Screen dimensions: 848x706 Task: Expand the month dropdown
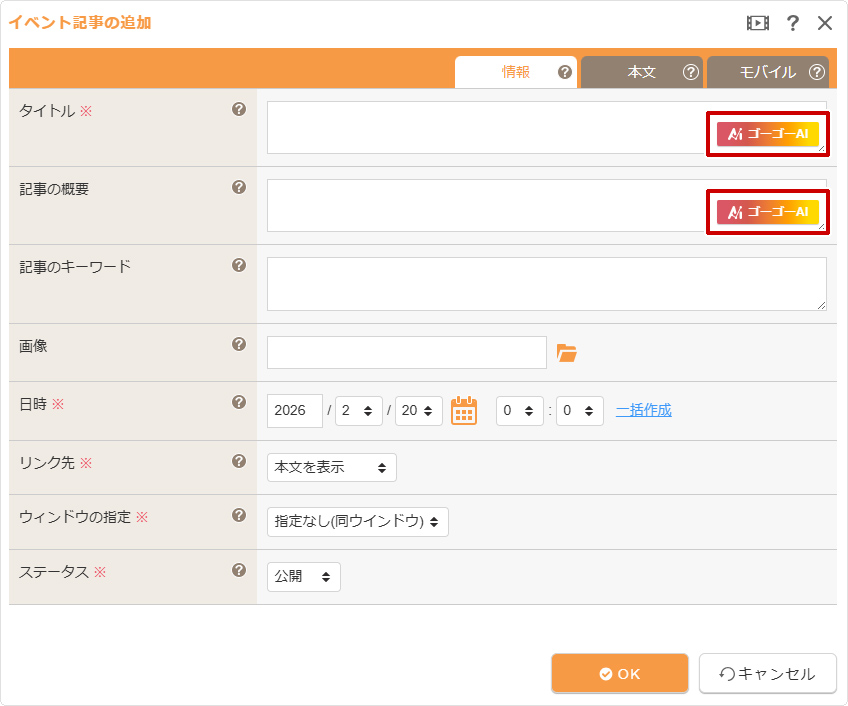pyautogui.click(x=358, y=411)
